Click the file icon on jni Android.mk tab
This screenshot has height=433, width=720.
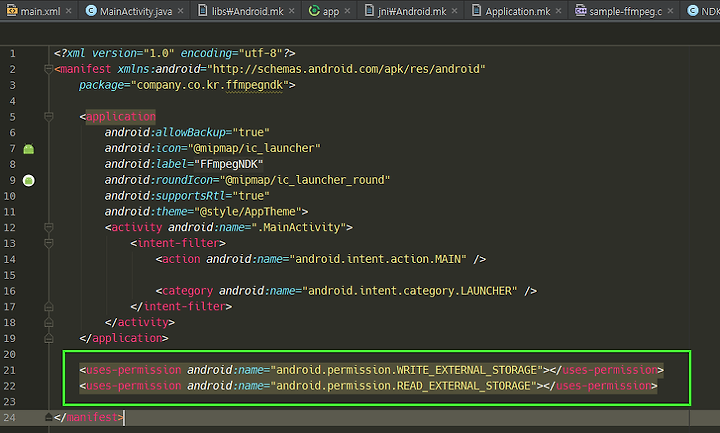point(369,10)
